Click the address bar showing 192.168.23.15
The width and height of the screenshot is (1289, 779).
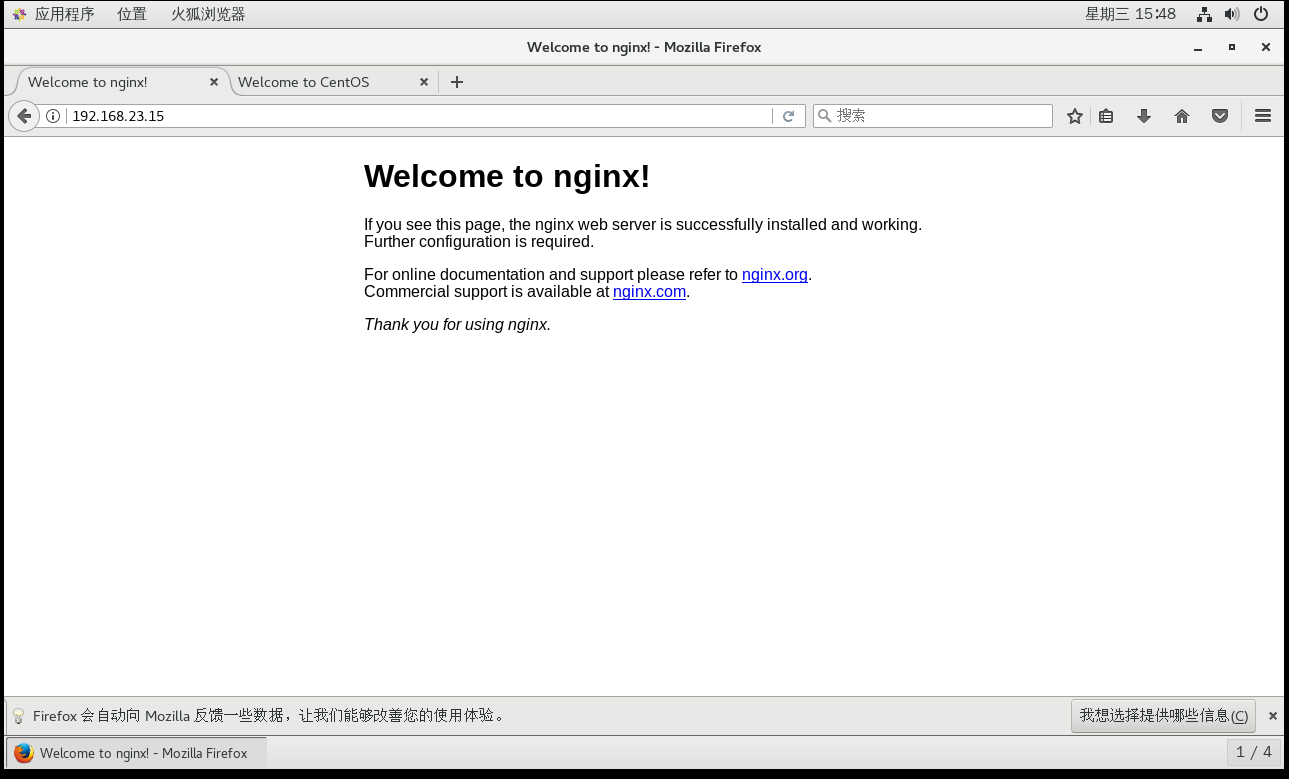click(x=418, y=116)
